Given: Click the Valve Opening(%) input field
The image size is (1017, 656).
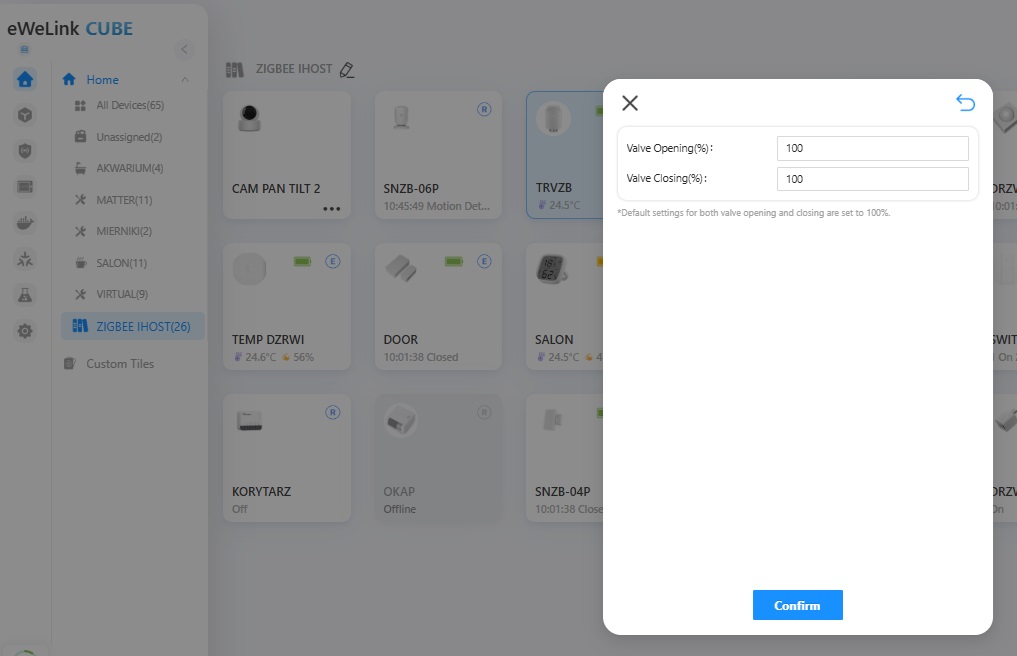Looking at the screenshot, I should click(872, 148).
